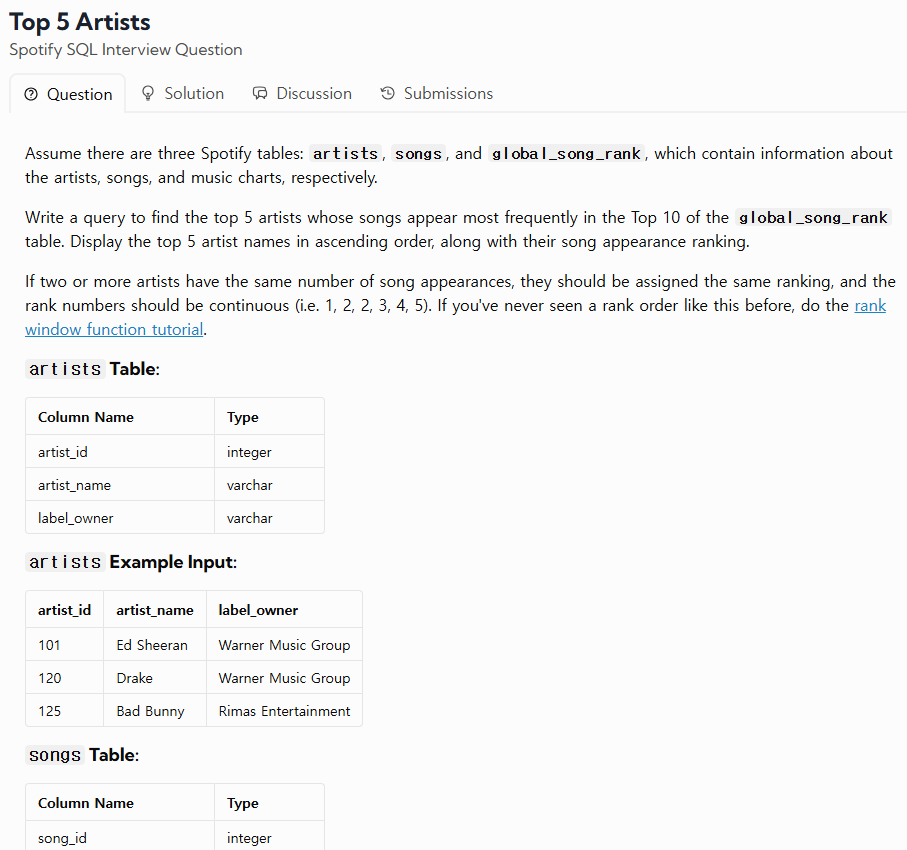Switch to the Solution tab

(183, 94)
